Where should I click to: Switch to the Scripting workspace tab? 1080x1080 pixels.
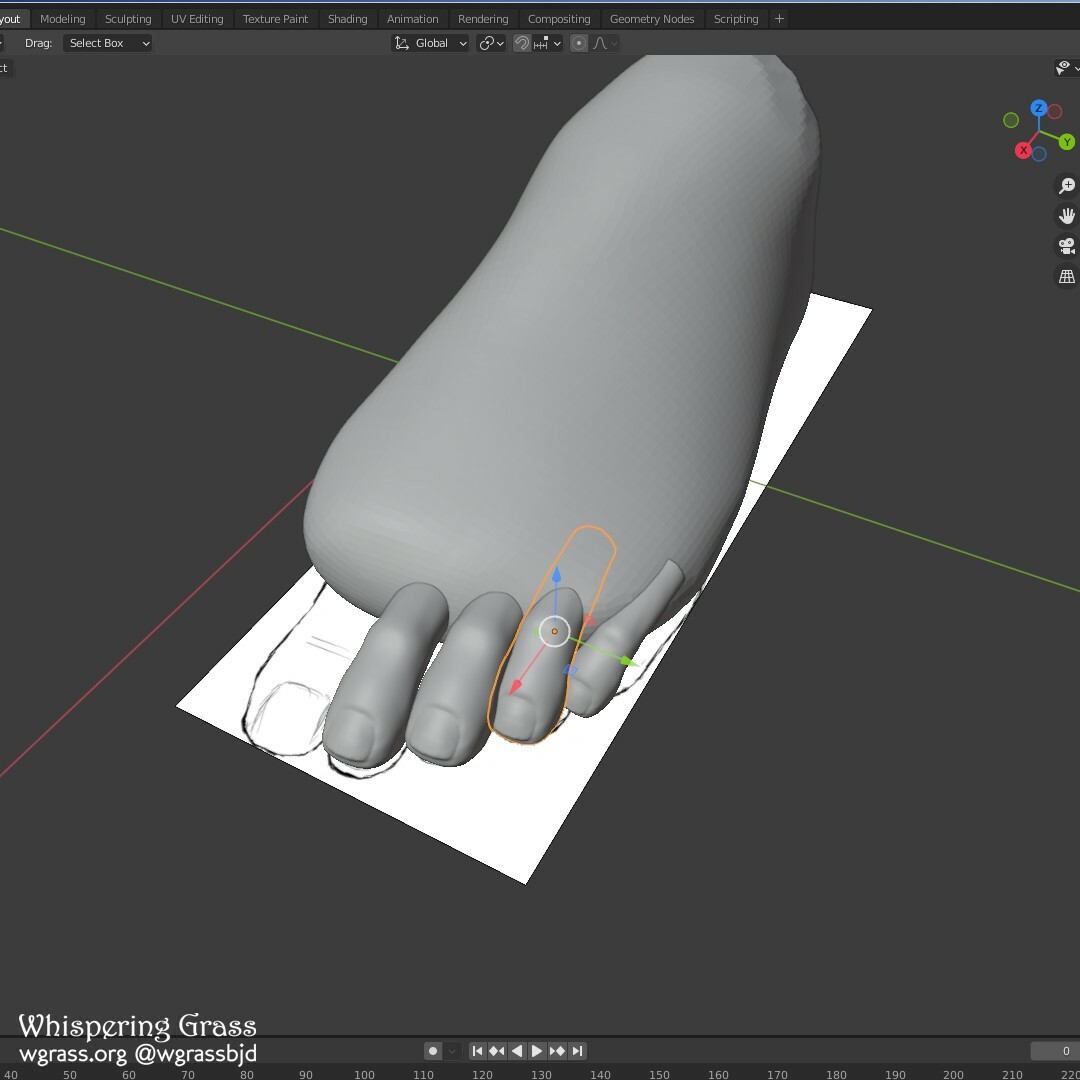click(x=736, y=19)
